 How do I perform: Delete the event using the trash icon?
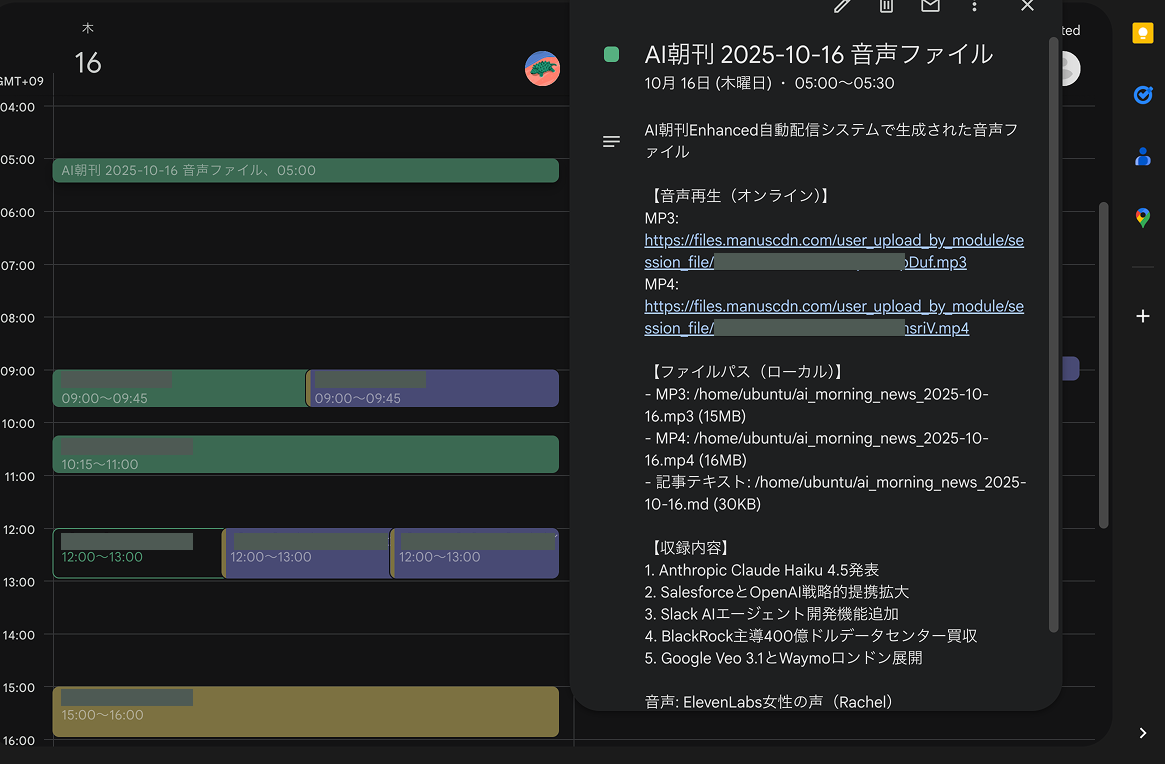(886, 6)
